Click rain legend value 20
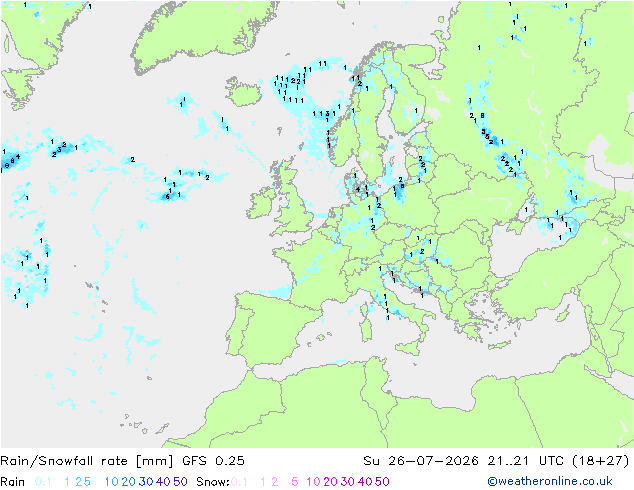The image size is (634, 490). (128, 482)
